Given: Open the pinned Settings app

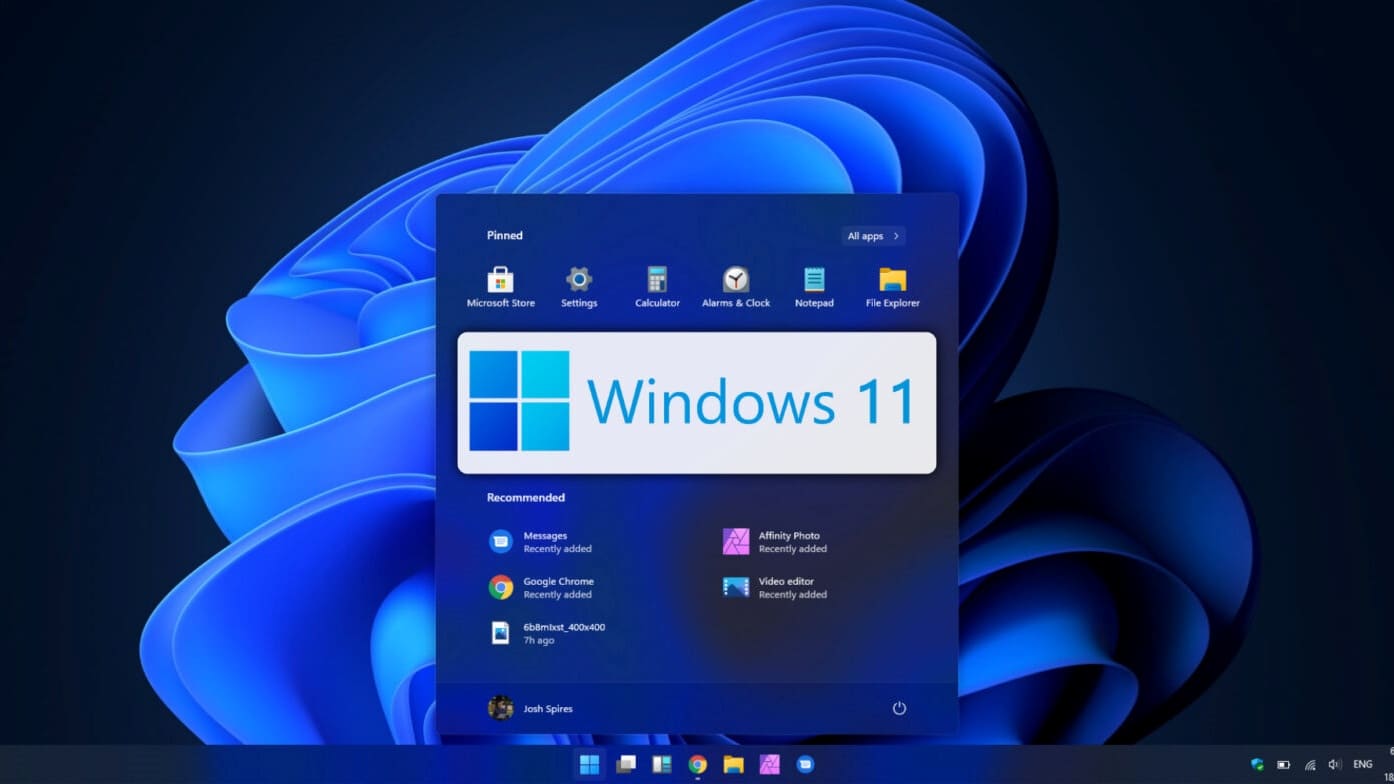Looking at the screenshot, I should click(x=579, y=287).
